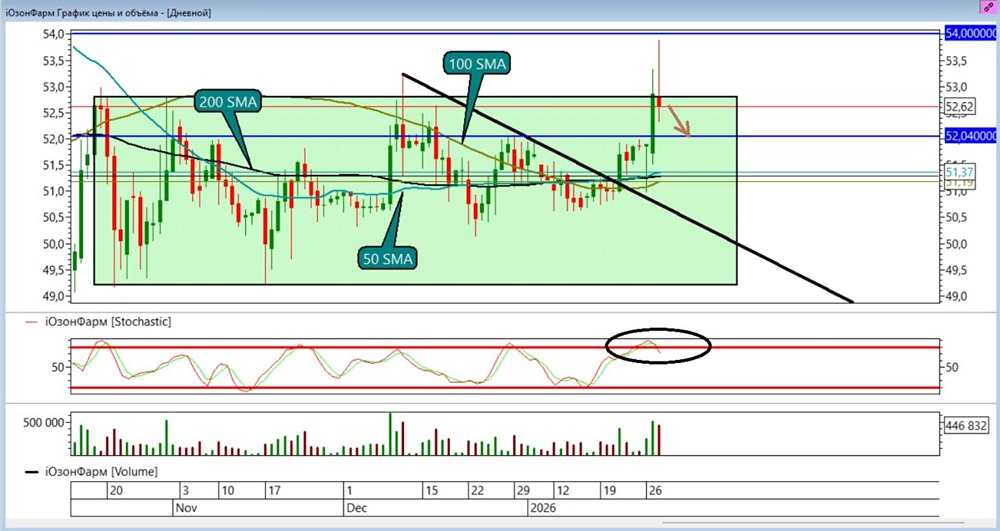
Task: Click date tick '19' on time axis
Action: tap(609, 491)
